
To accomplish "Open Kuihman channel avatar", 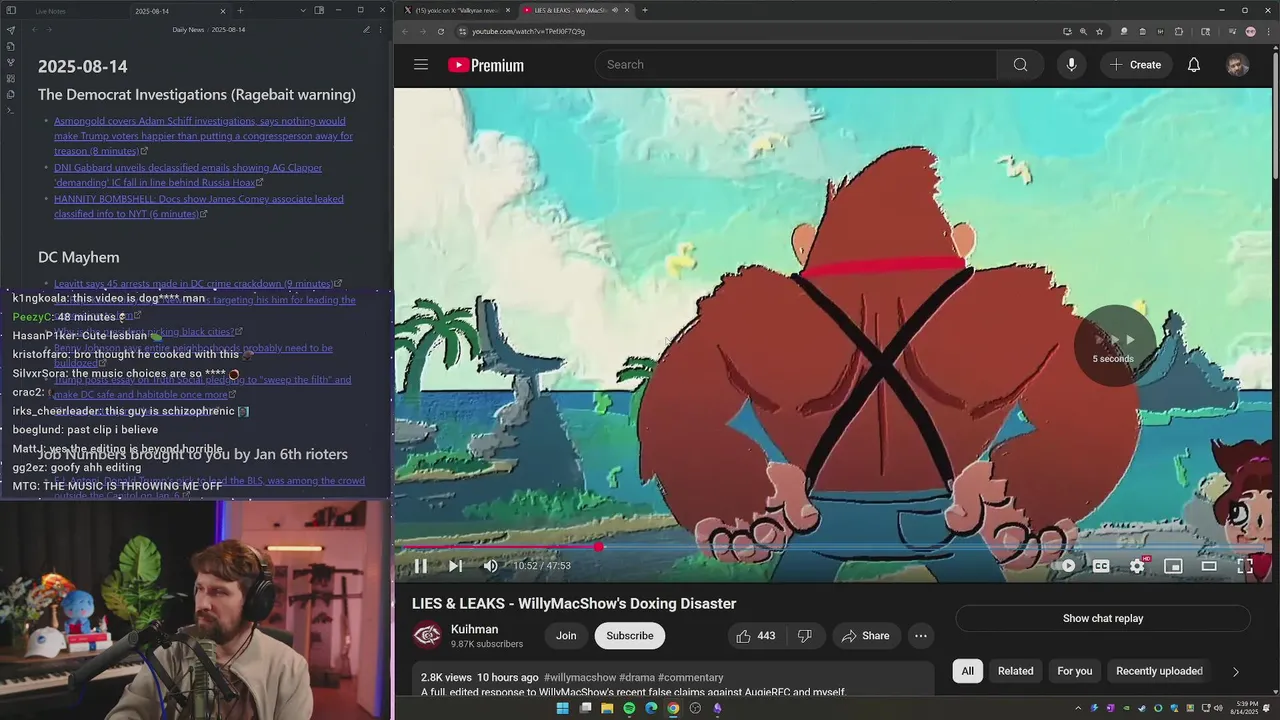I will [x=427, y=636].
